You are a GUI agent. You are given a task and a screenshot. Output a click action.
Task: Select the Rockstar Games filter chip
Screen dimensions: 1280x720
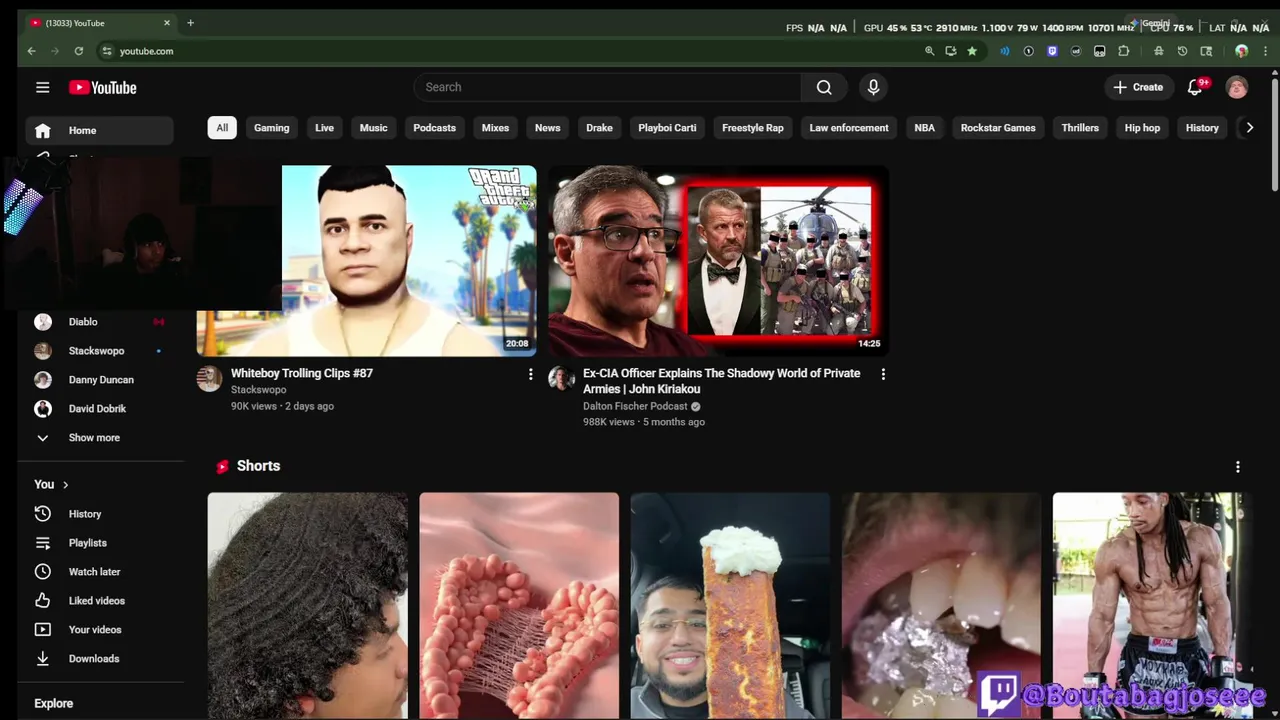(998, 128)
